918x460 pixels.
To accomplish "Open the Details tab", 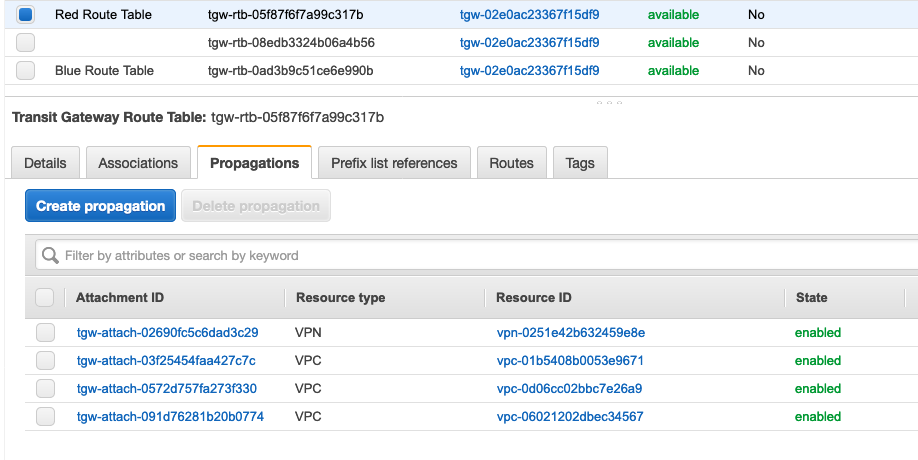I will 45,163.
